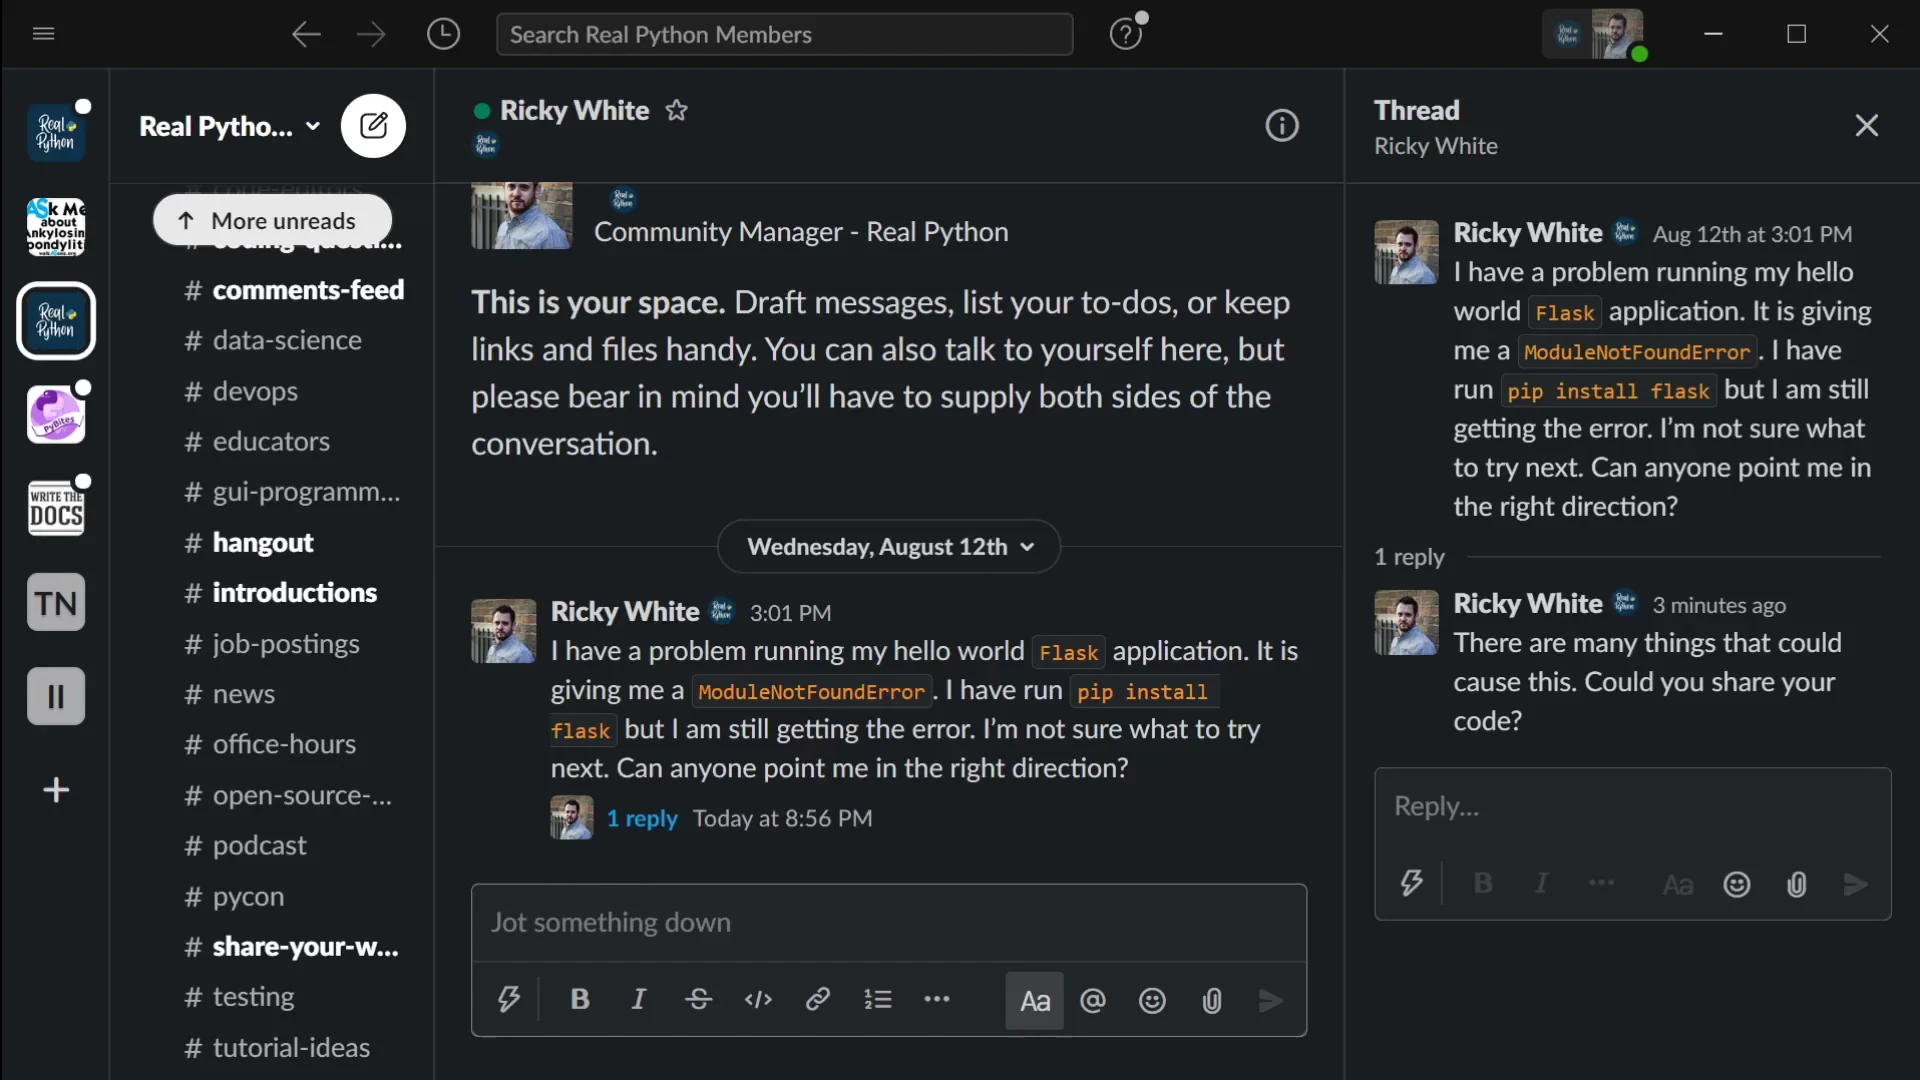Viewport: 1920px width, 1080px height.
Task: Insert emoji in thread reply box
Action: pyautogui.click(x=1737, y=885)
